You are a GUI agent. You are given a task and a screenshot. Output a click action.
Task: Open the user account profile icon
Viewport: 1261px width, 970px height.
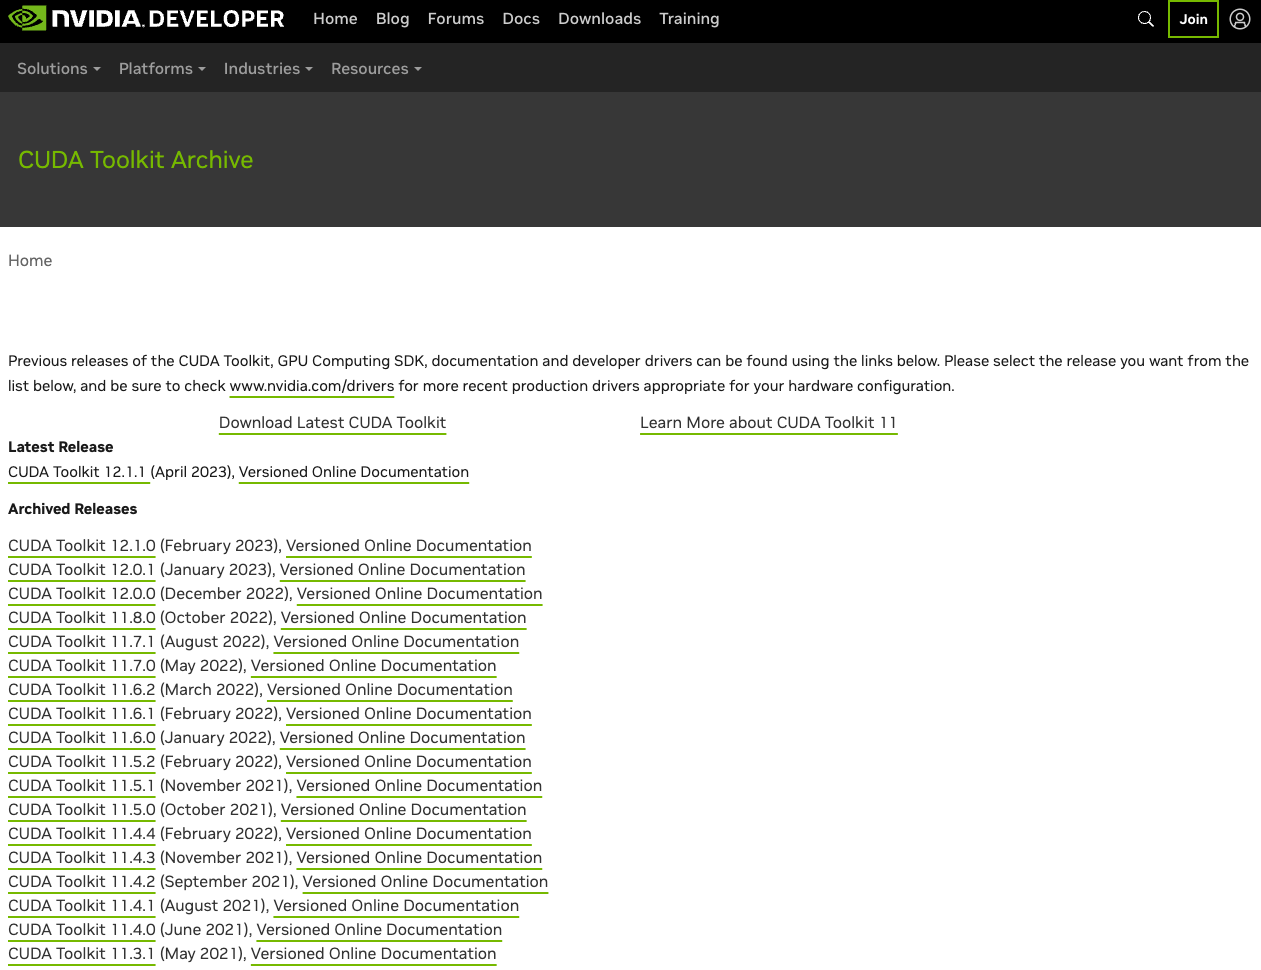coord(1240,19)
